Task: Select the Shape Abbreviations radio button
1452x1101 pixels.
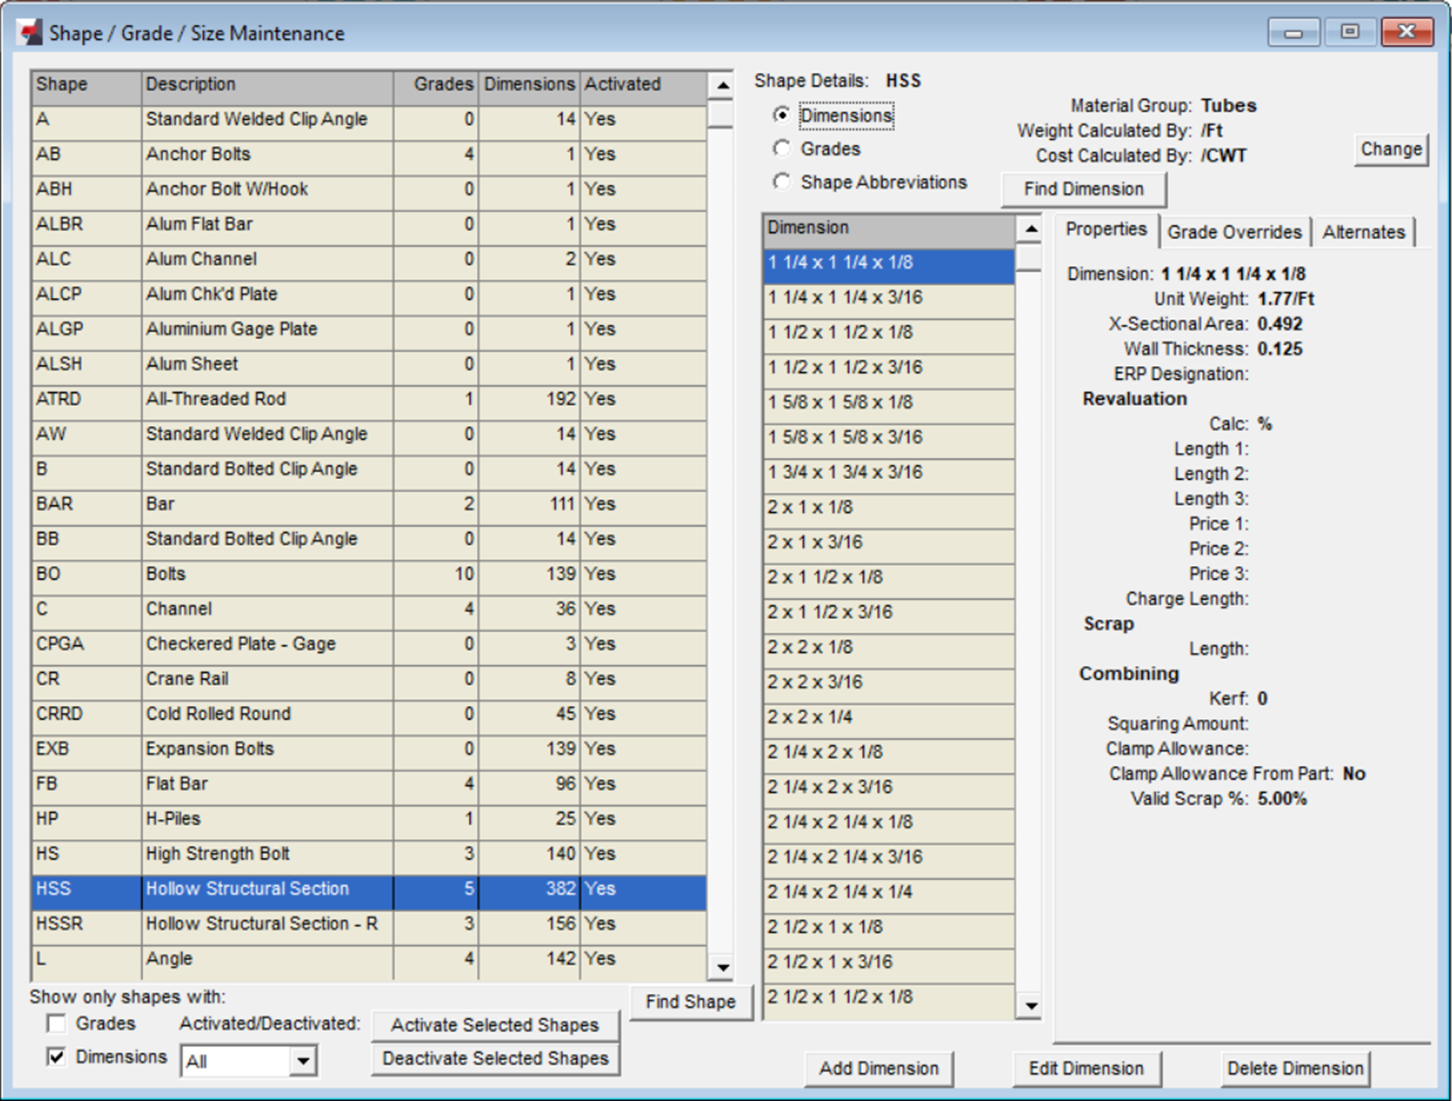Action: [783, 181]
